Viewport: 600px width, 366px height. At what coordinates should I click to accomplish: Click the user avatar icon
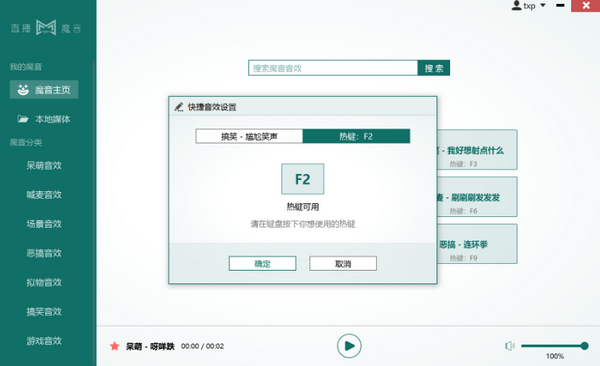[517, 5]
